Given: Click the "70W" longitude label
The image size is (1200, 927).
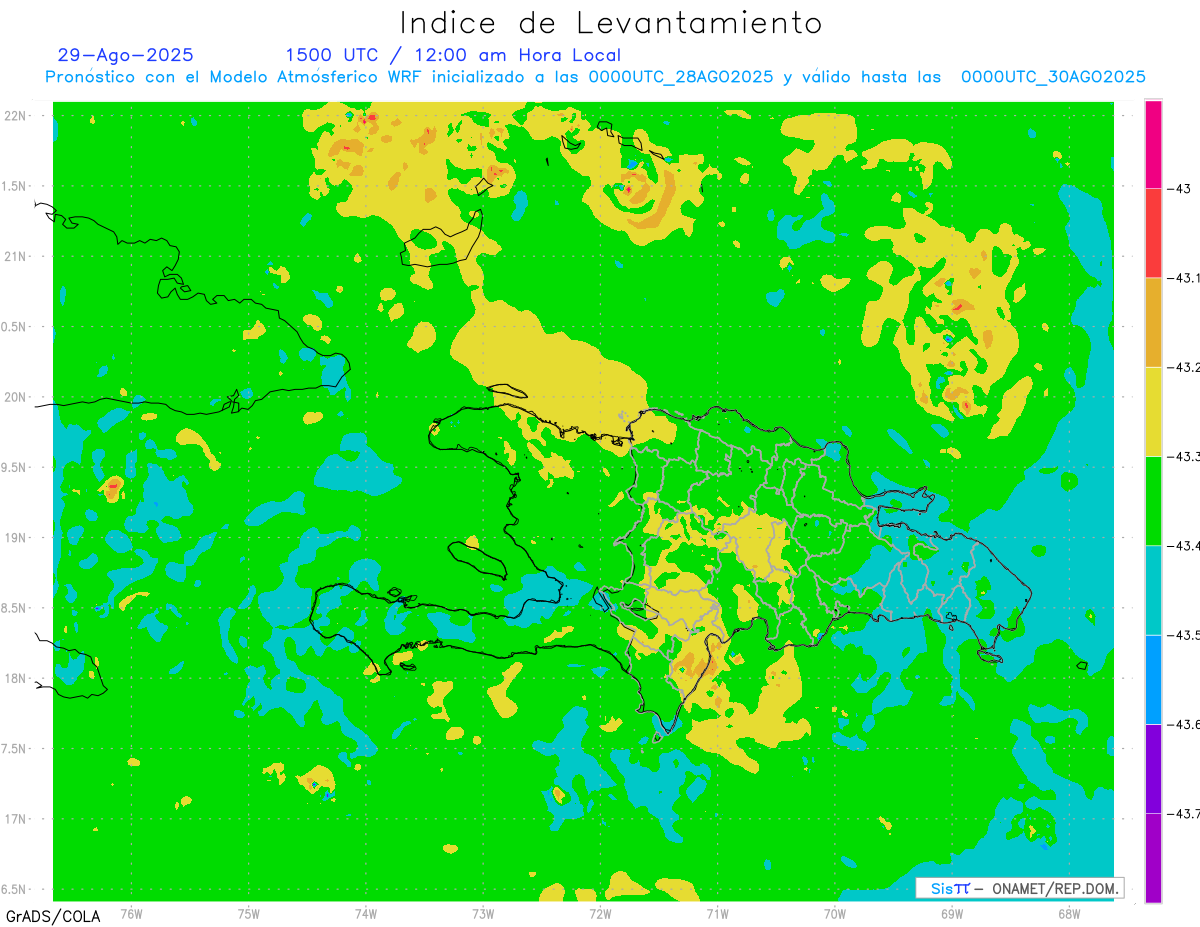Looking at the screenshot, I should pyautogui.click(x=834, y=913).
